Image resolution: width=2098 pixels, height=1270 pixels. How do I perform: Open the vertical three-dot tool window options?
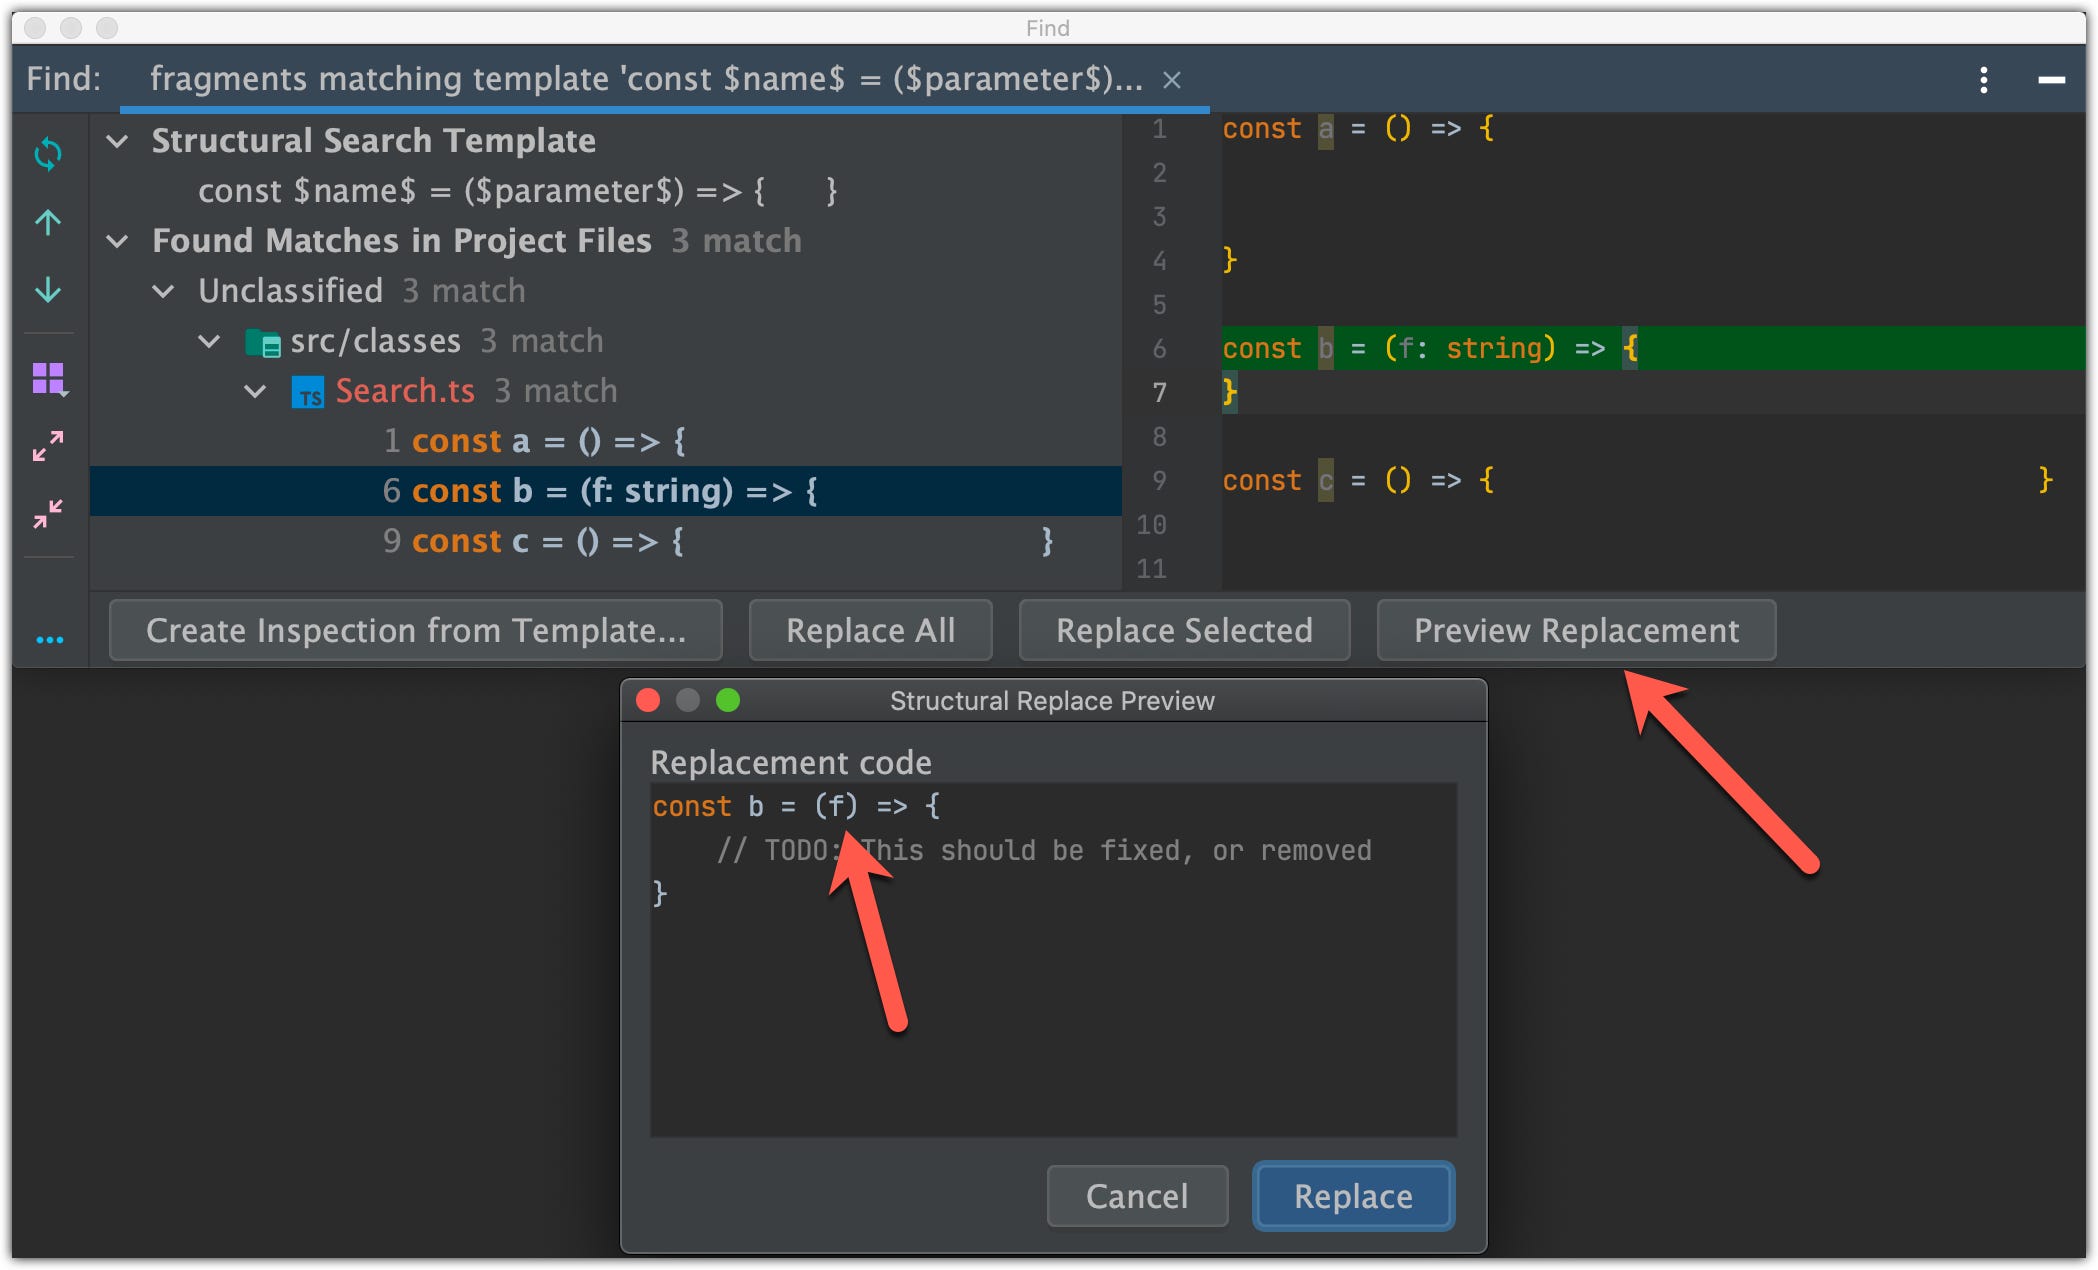coord(1983,80)
